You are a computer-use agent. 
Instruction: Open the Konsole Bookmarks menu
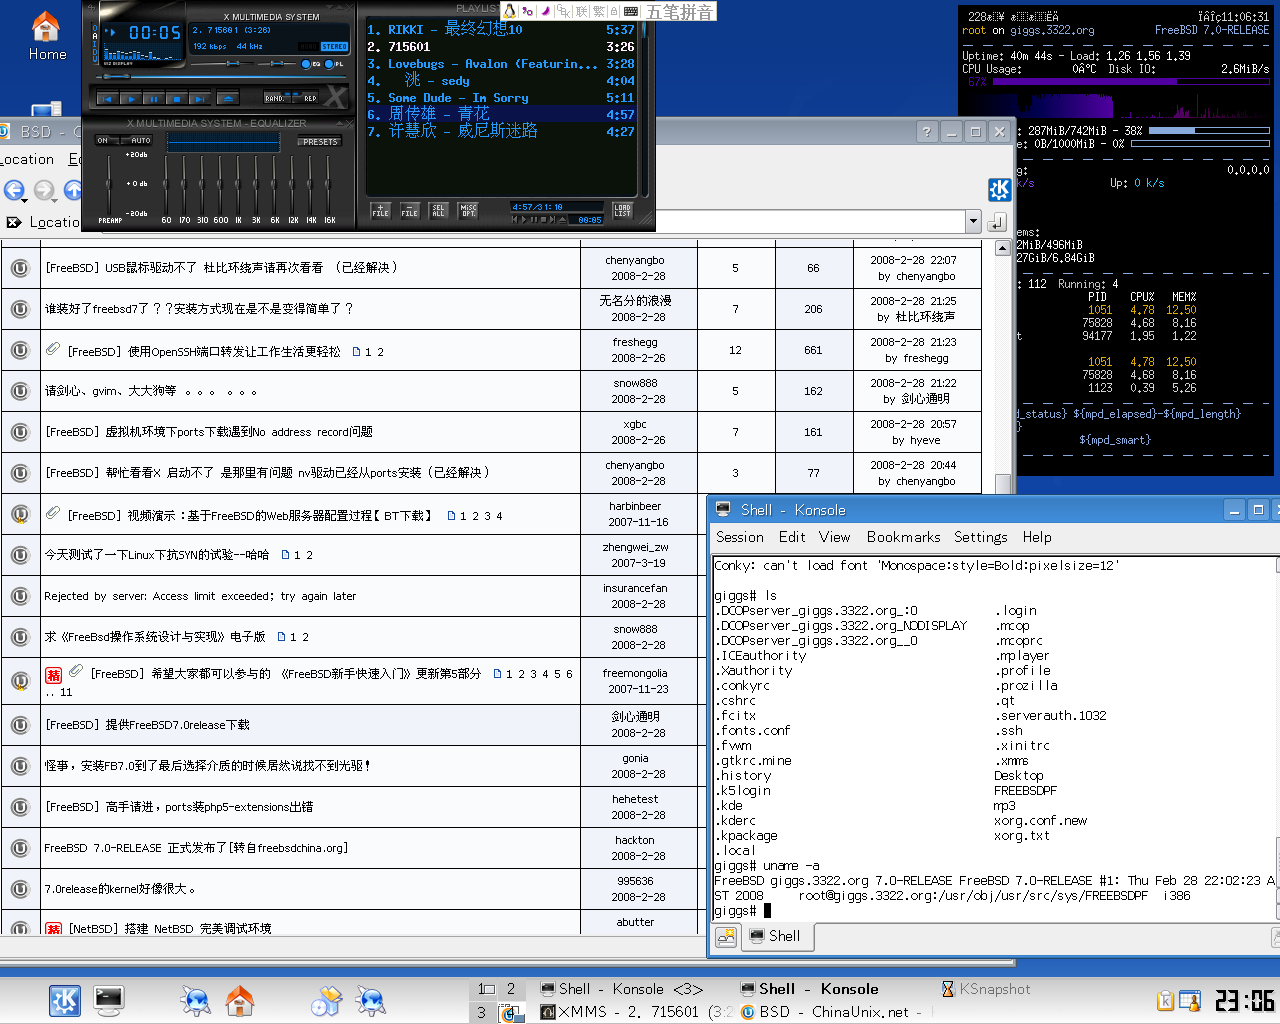point(904,537)
